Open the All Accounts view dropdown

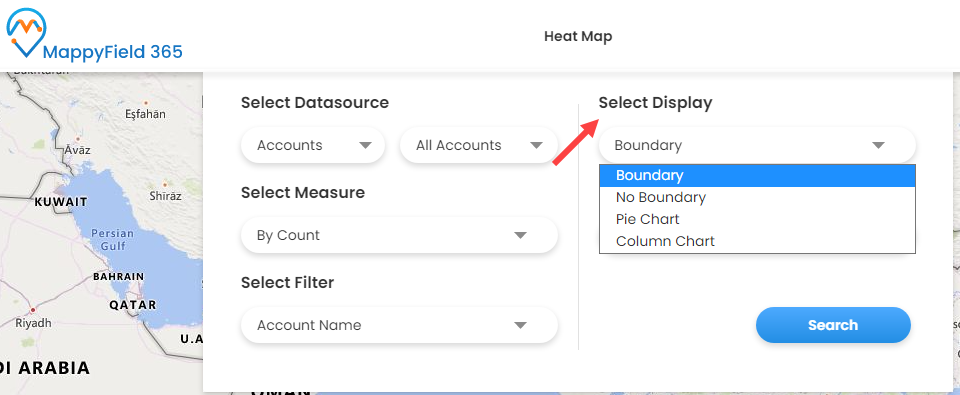click(479, 146)
